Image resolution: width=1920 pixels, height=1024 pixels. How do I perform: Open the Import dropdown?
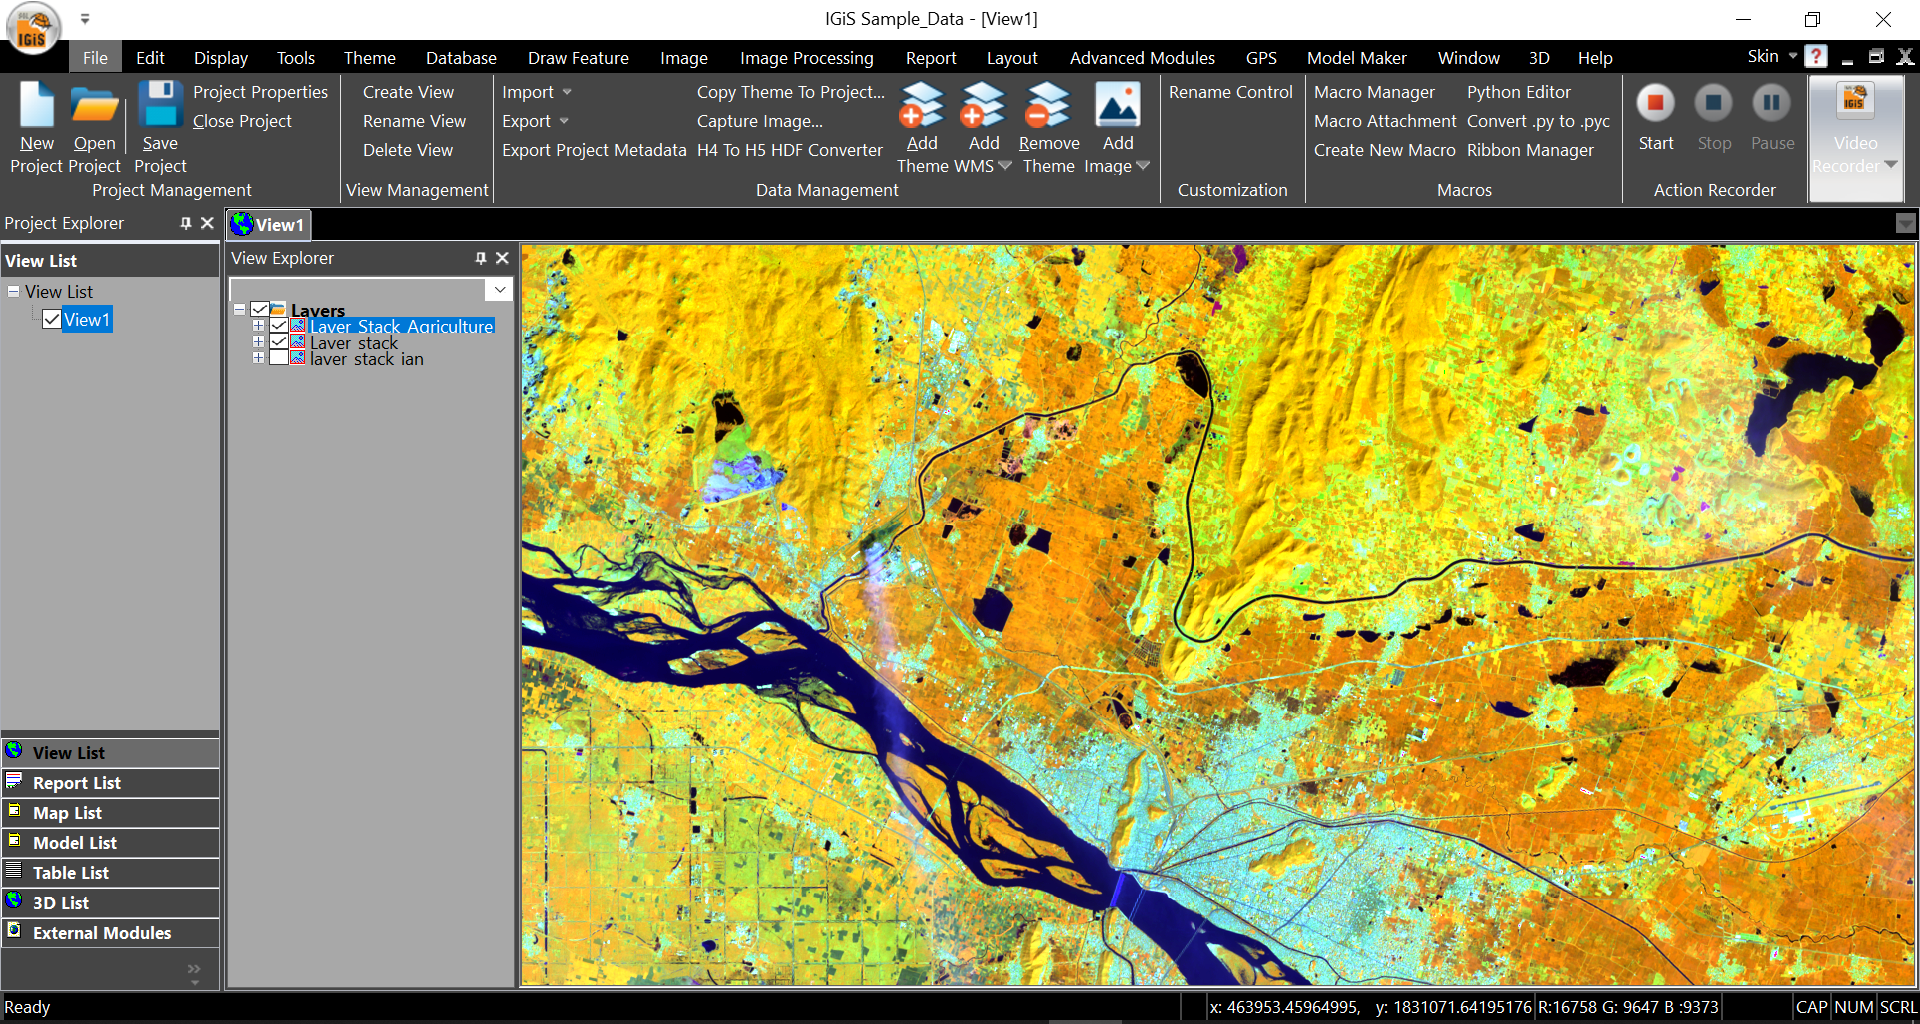567,92
